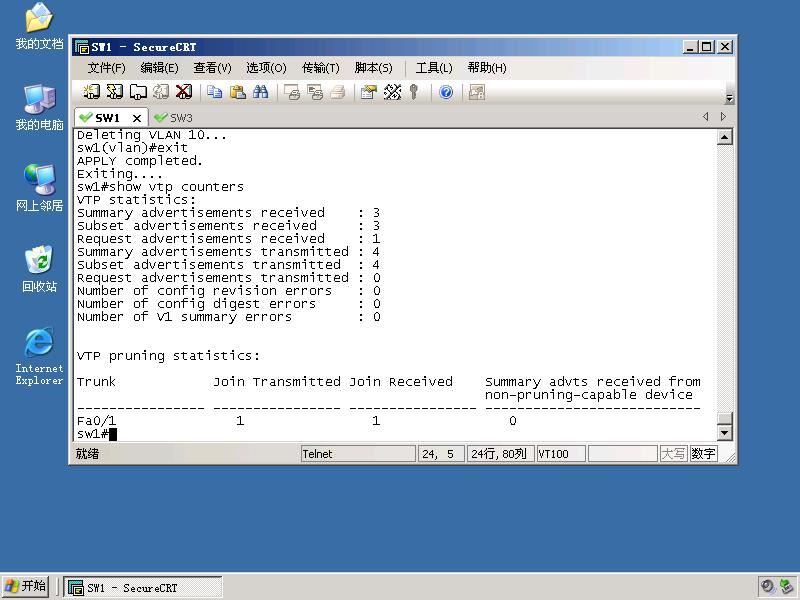
Task: Click the 'VTP pruning statistics:' line
Action: (168, 356)
